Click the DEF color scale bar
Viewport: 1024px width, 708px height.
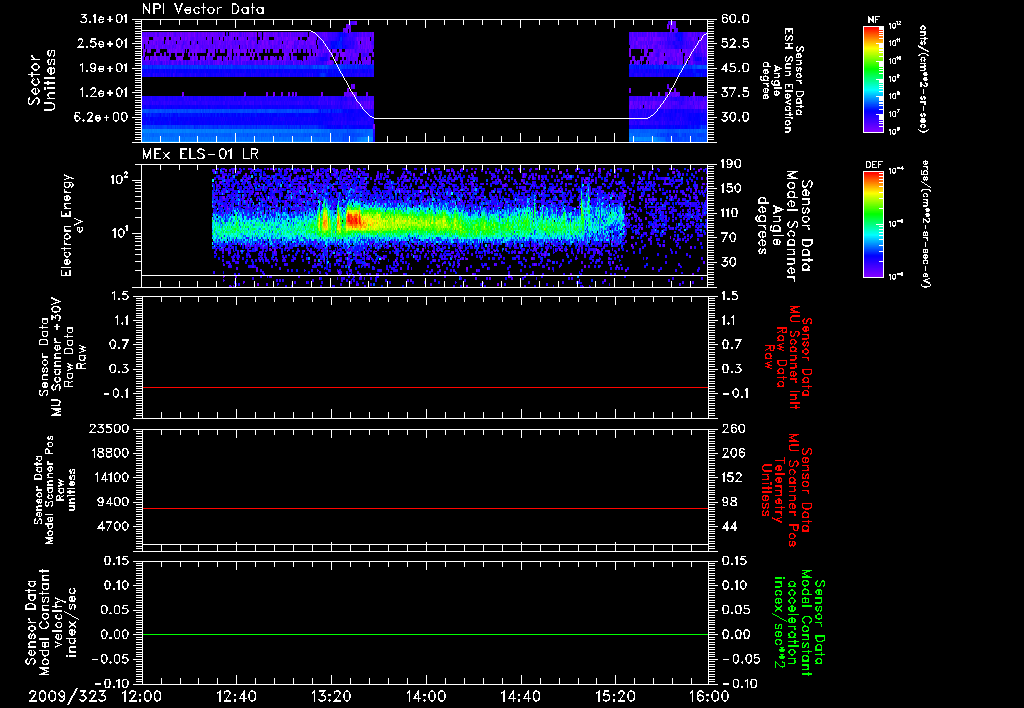coord(872,222)
